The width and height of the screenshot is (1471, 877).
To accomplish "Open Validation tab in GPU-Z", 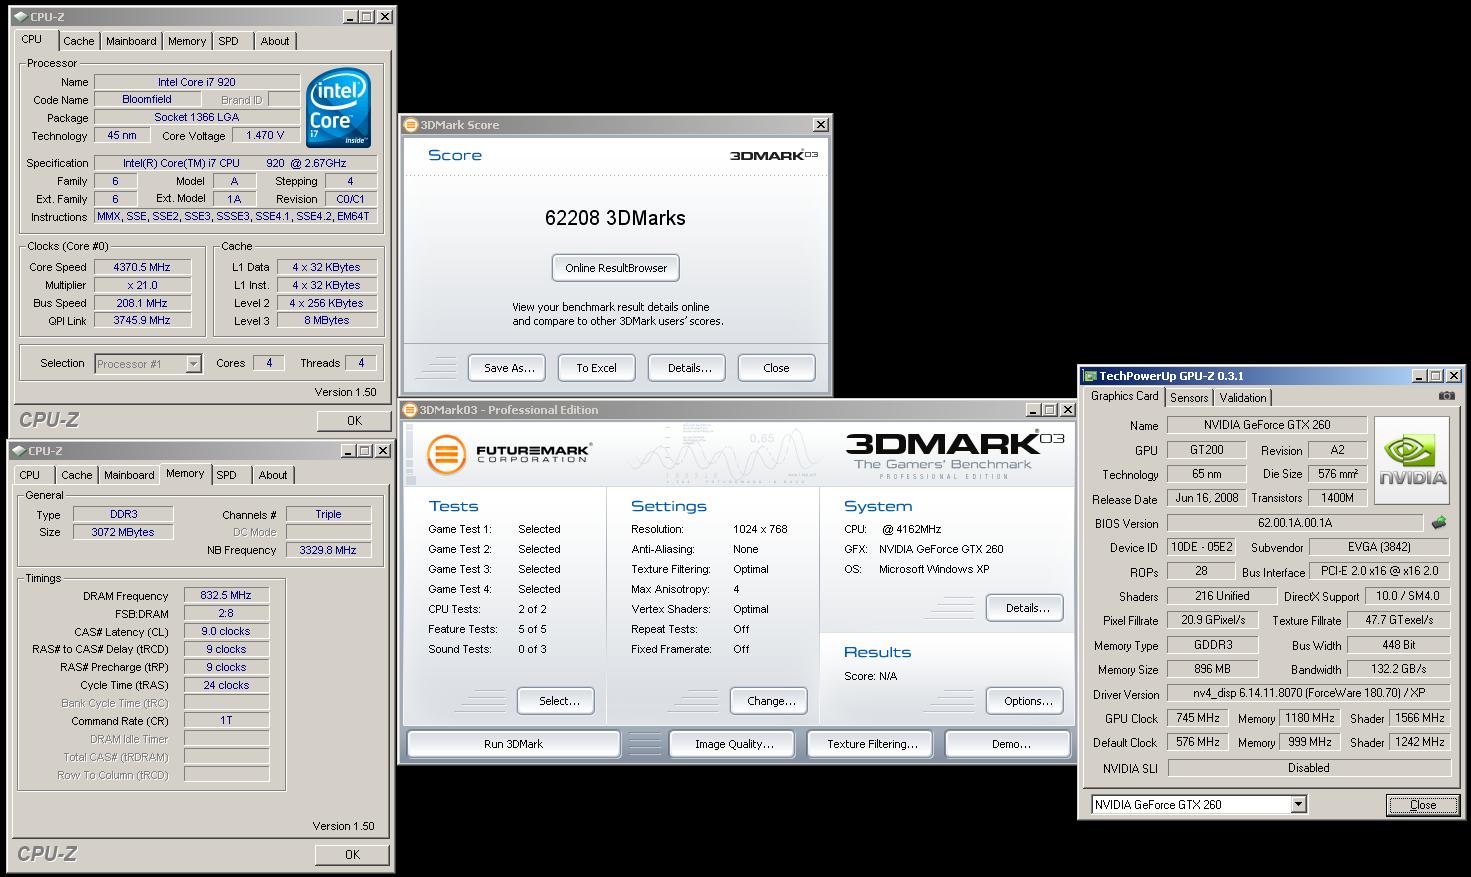I will coord(1243,398).
